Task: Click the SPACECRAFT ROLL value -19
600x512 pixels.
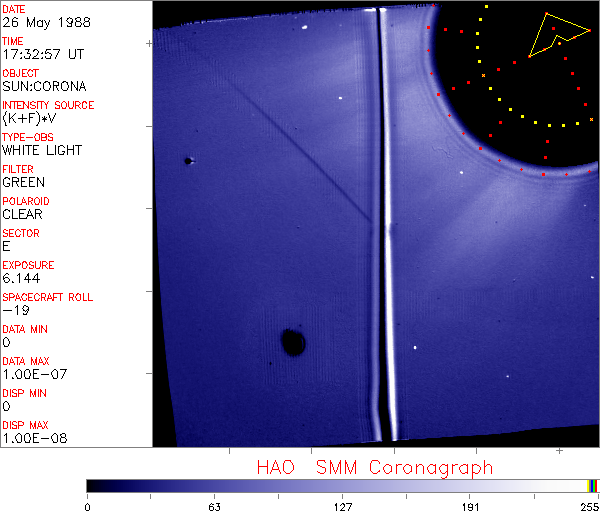Action: click(16, 310)
